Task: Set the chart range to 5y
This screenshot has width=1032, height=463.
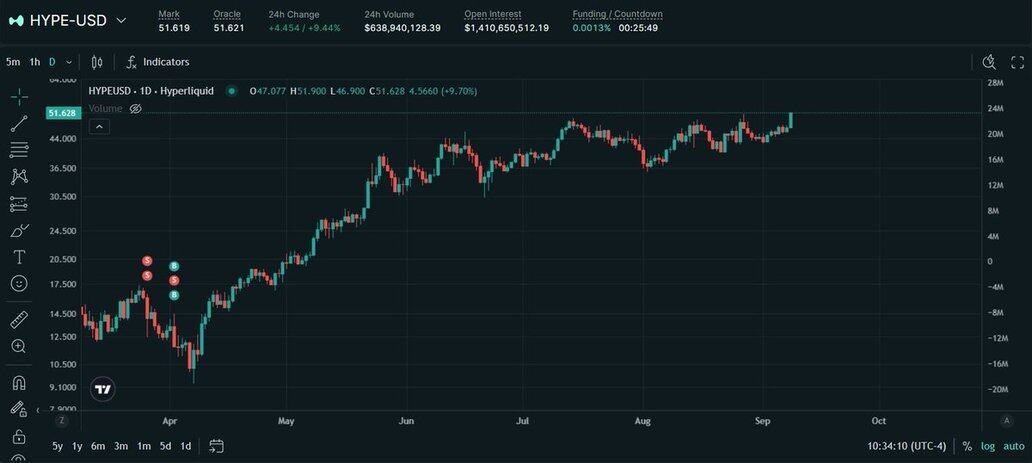Action: [x=57, y=447]
